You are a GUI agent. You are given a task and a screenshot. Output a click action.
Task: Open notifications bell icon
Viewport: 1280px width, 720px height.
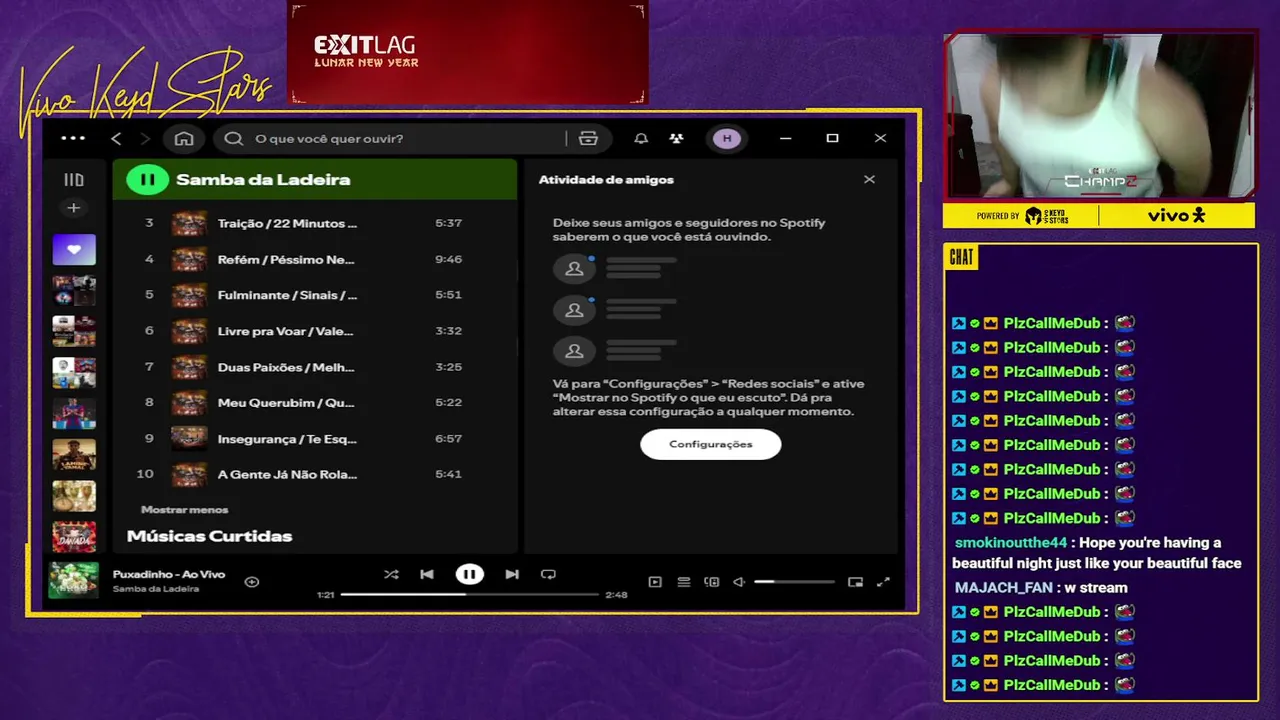click(x=641, y=138)
